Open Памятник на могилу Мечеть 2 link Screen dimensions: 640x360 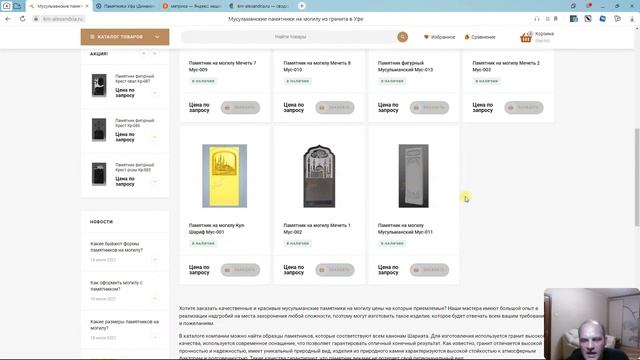[x=506, y=66]
